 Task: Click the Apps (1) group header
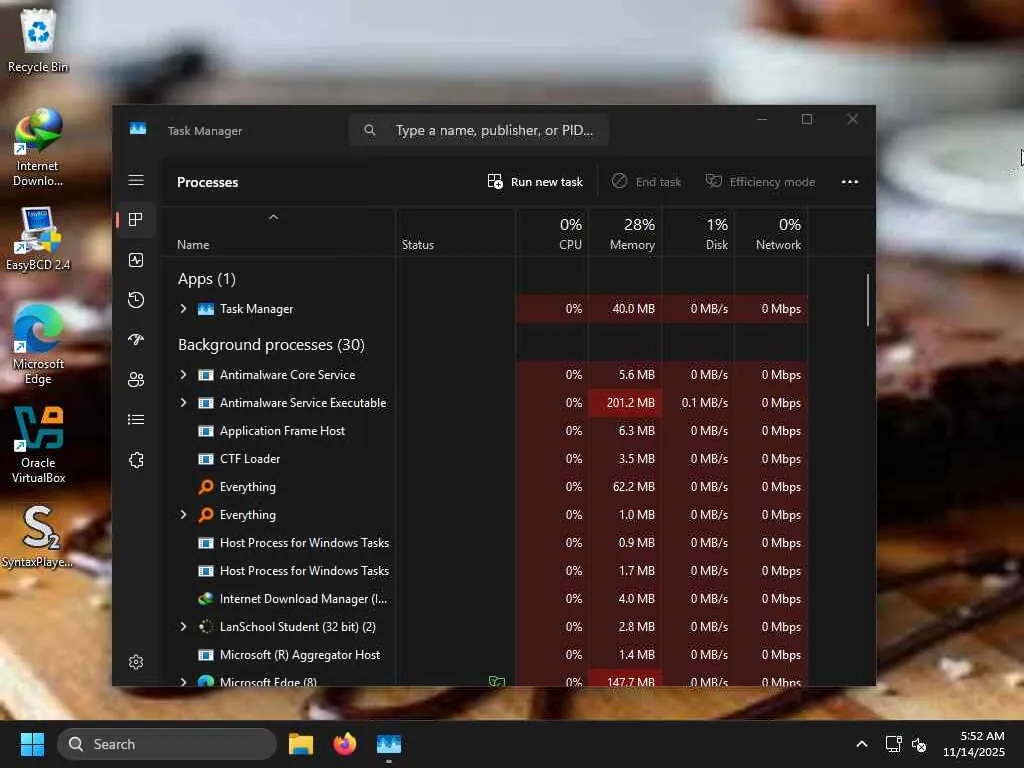206,280
